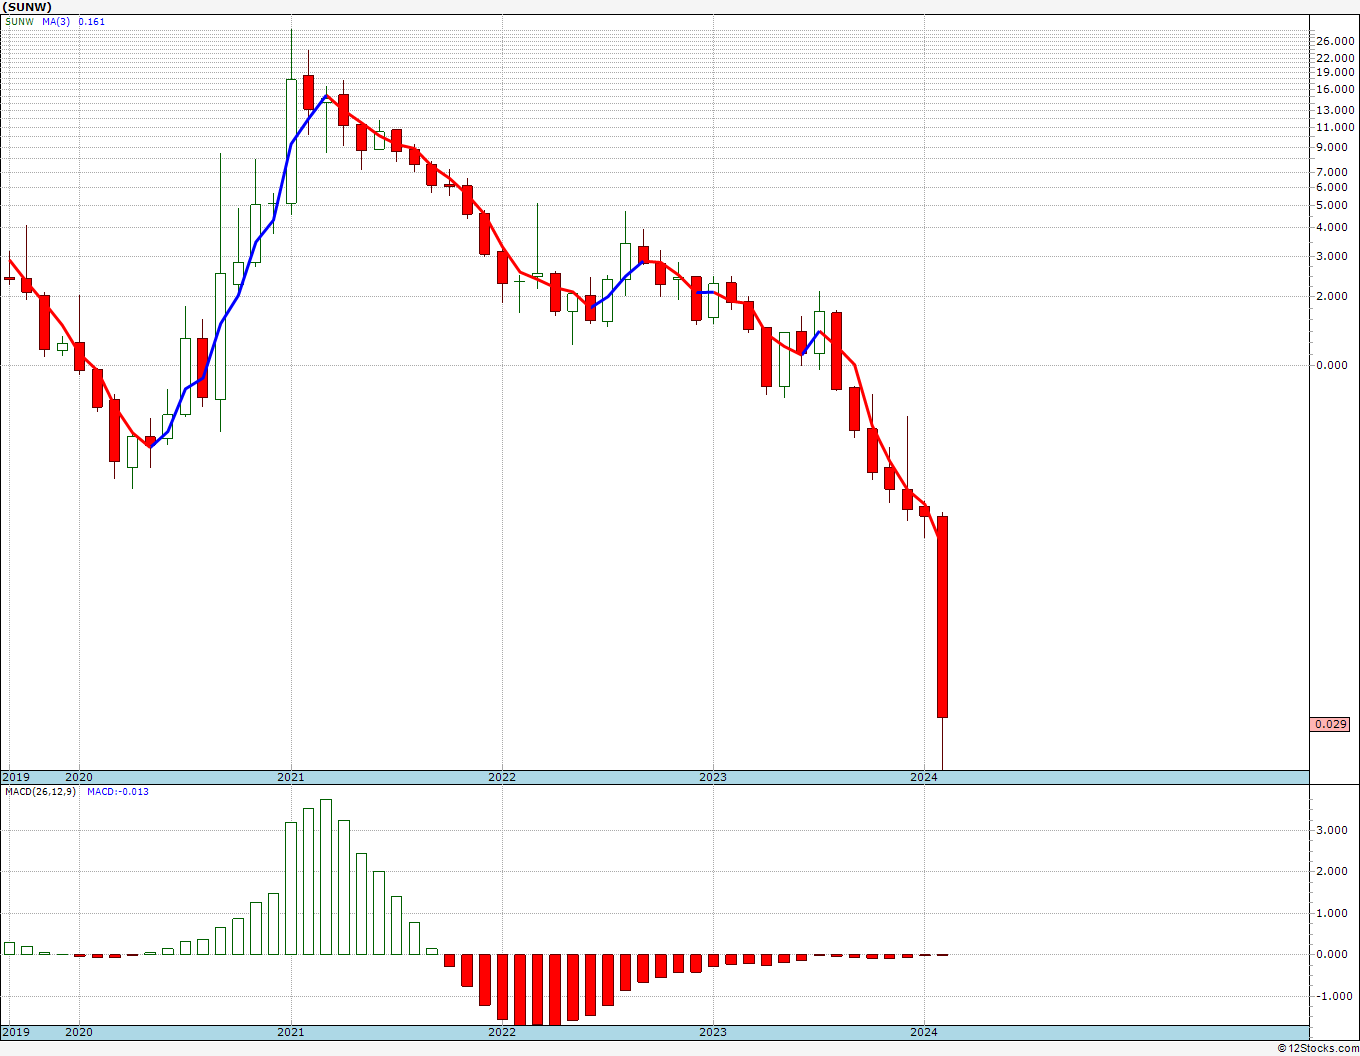Click 2021 on the price chart time axis
Image resolution: width=1360 pixels, height=1056 pixels.
pyautogui.click(x=291, y=777)
